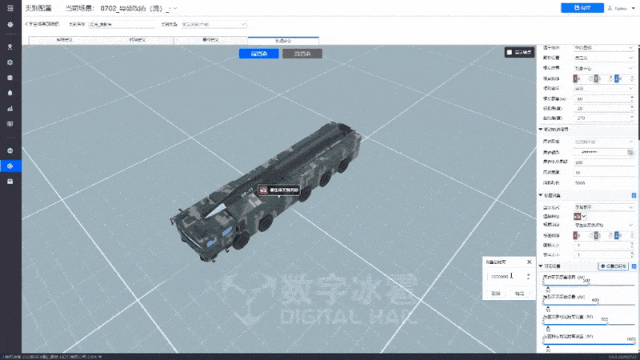
Task: Open the user account menu at top right
Action: tap(622, 8)
